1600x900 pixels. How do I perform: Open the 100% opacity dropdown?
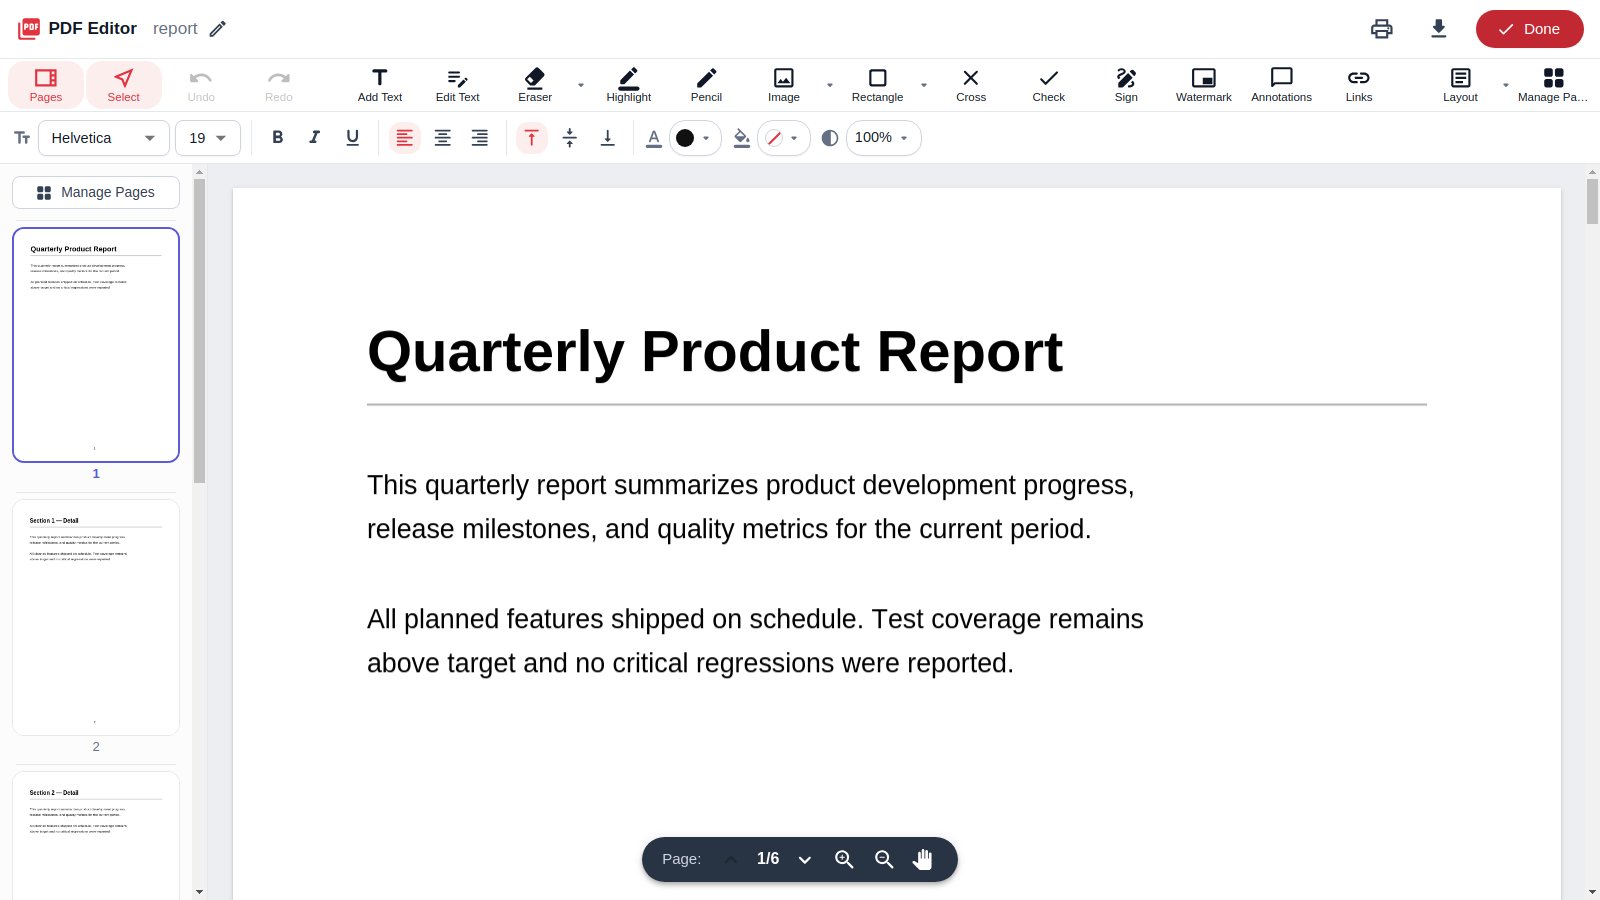pyautogui.click(x=883, y=138)
